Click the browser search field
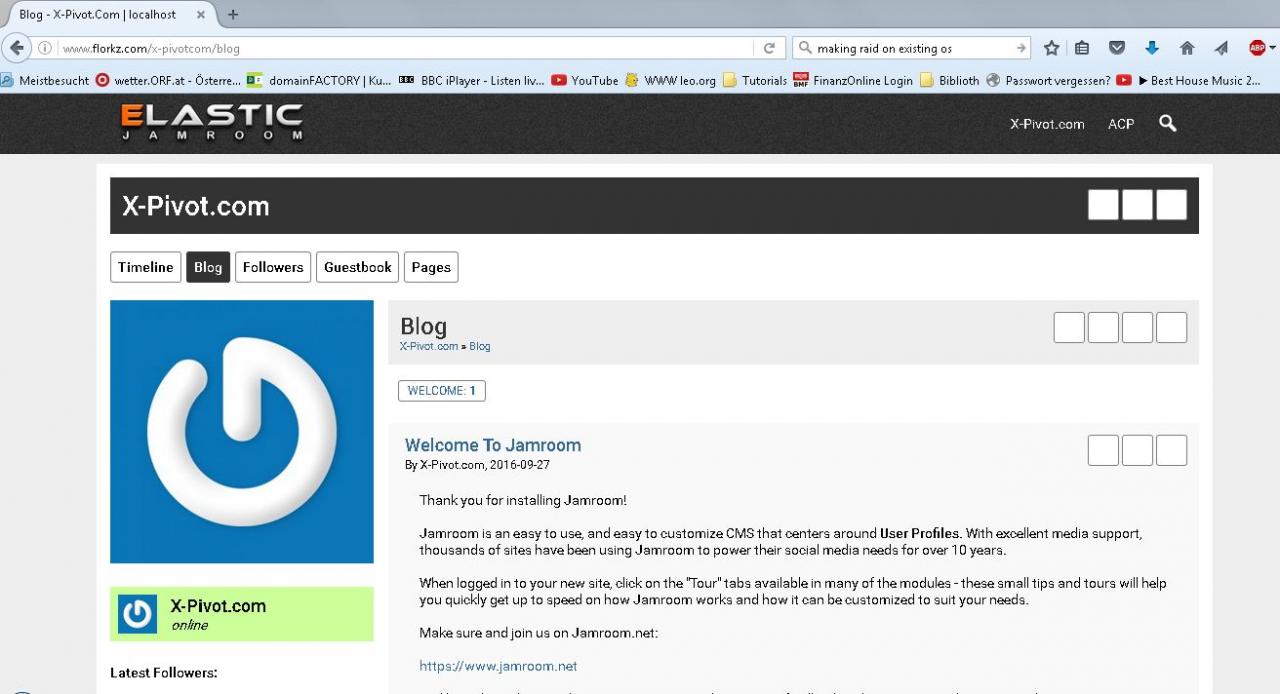 912,48
